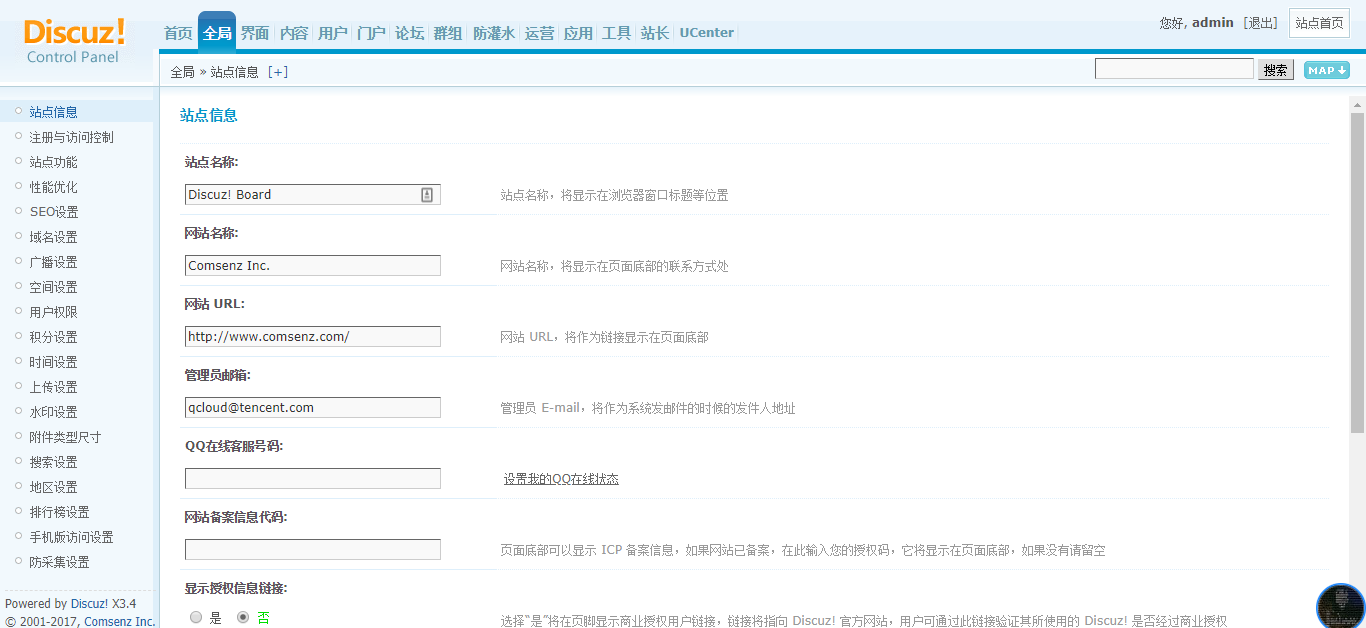
Task: Click the 站点首页 button
Action: click(1319, 23)
